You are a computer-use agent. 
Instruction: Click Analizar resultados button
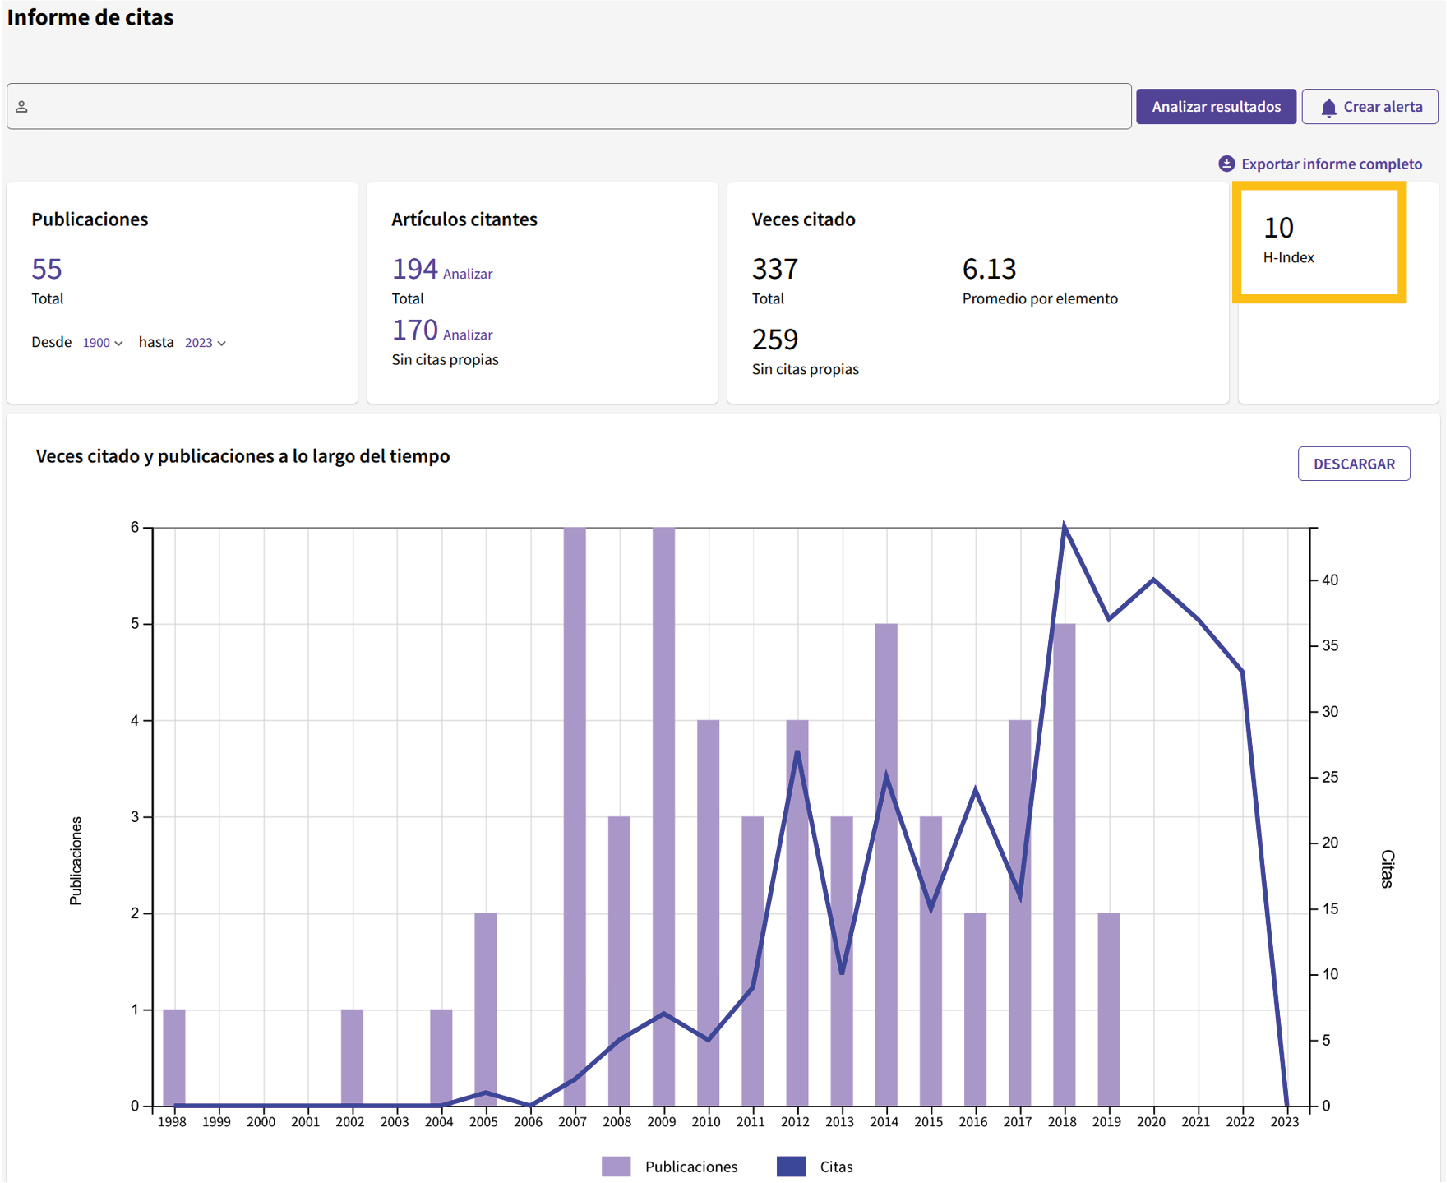[x=1216, y=107]
